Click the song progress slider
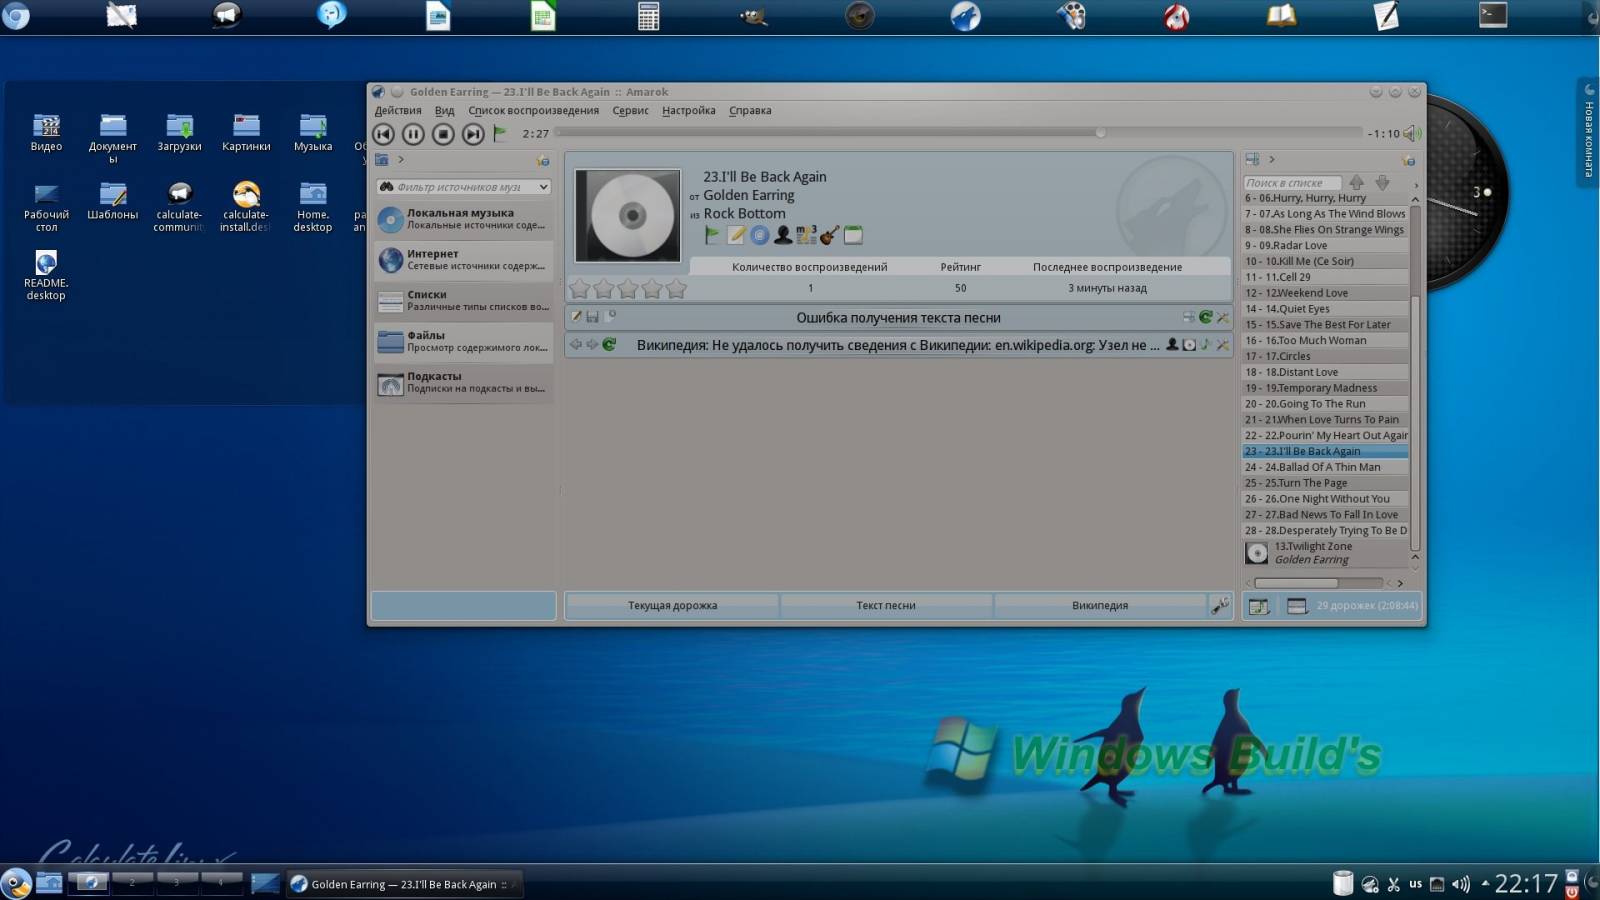 959,133
